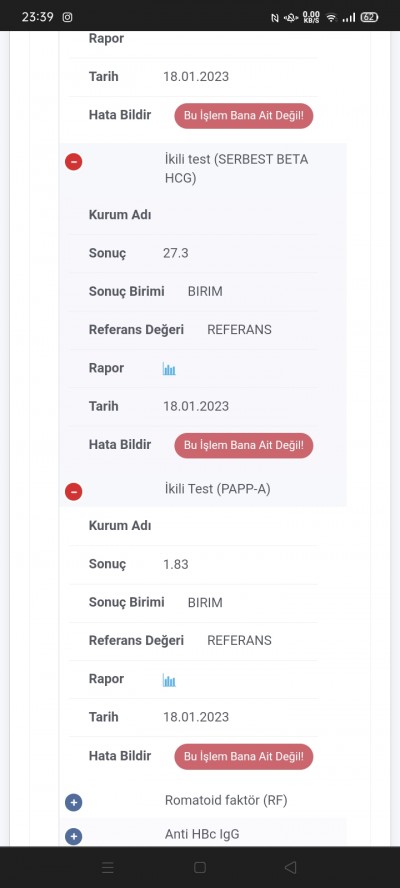Tap the Android back navigation button
Viewport: 400px width, 888px height.
point(290,867)
